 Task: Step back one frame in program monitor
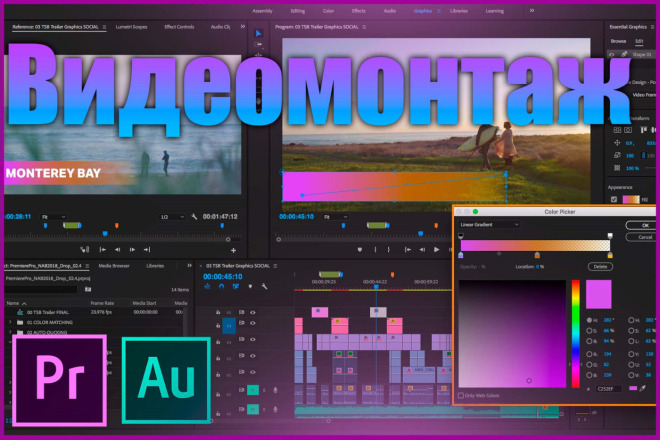[422, 250]
